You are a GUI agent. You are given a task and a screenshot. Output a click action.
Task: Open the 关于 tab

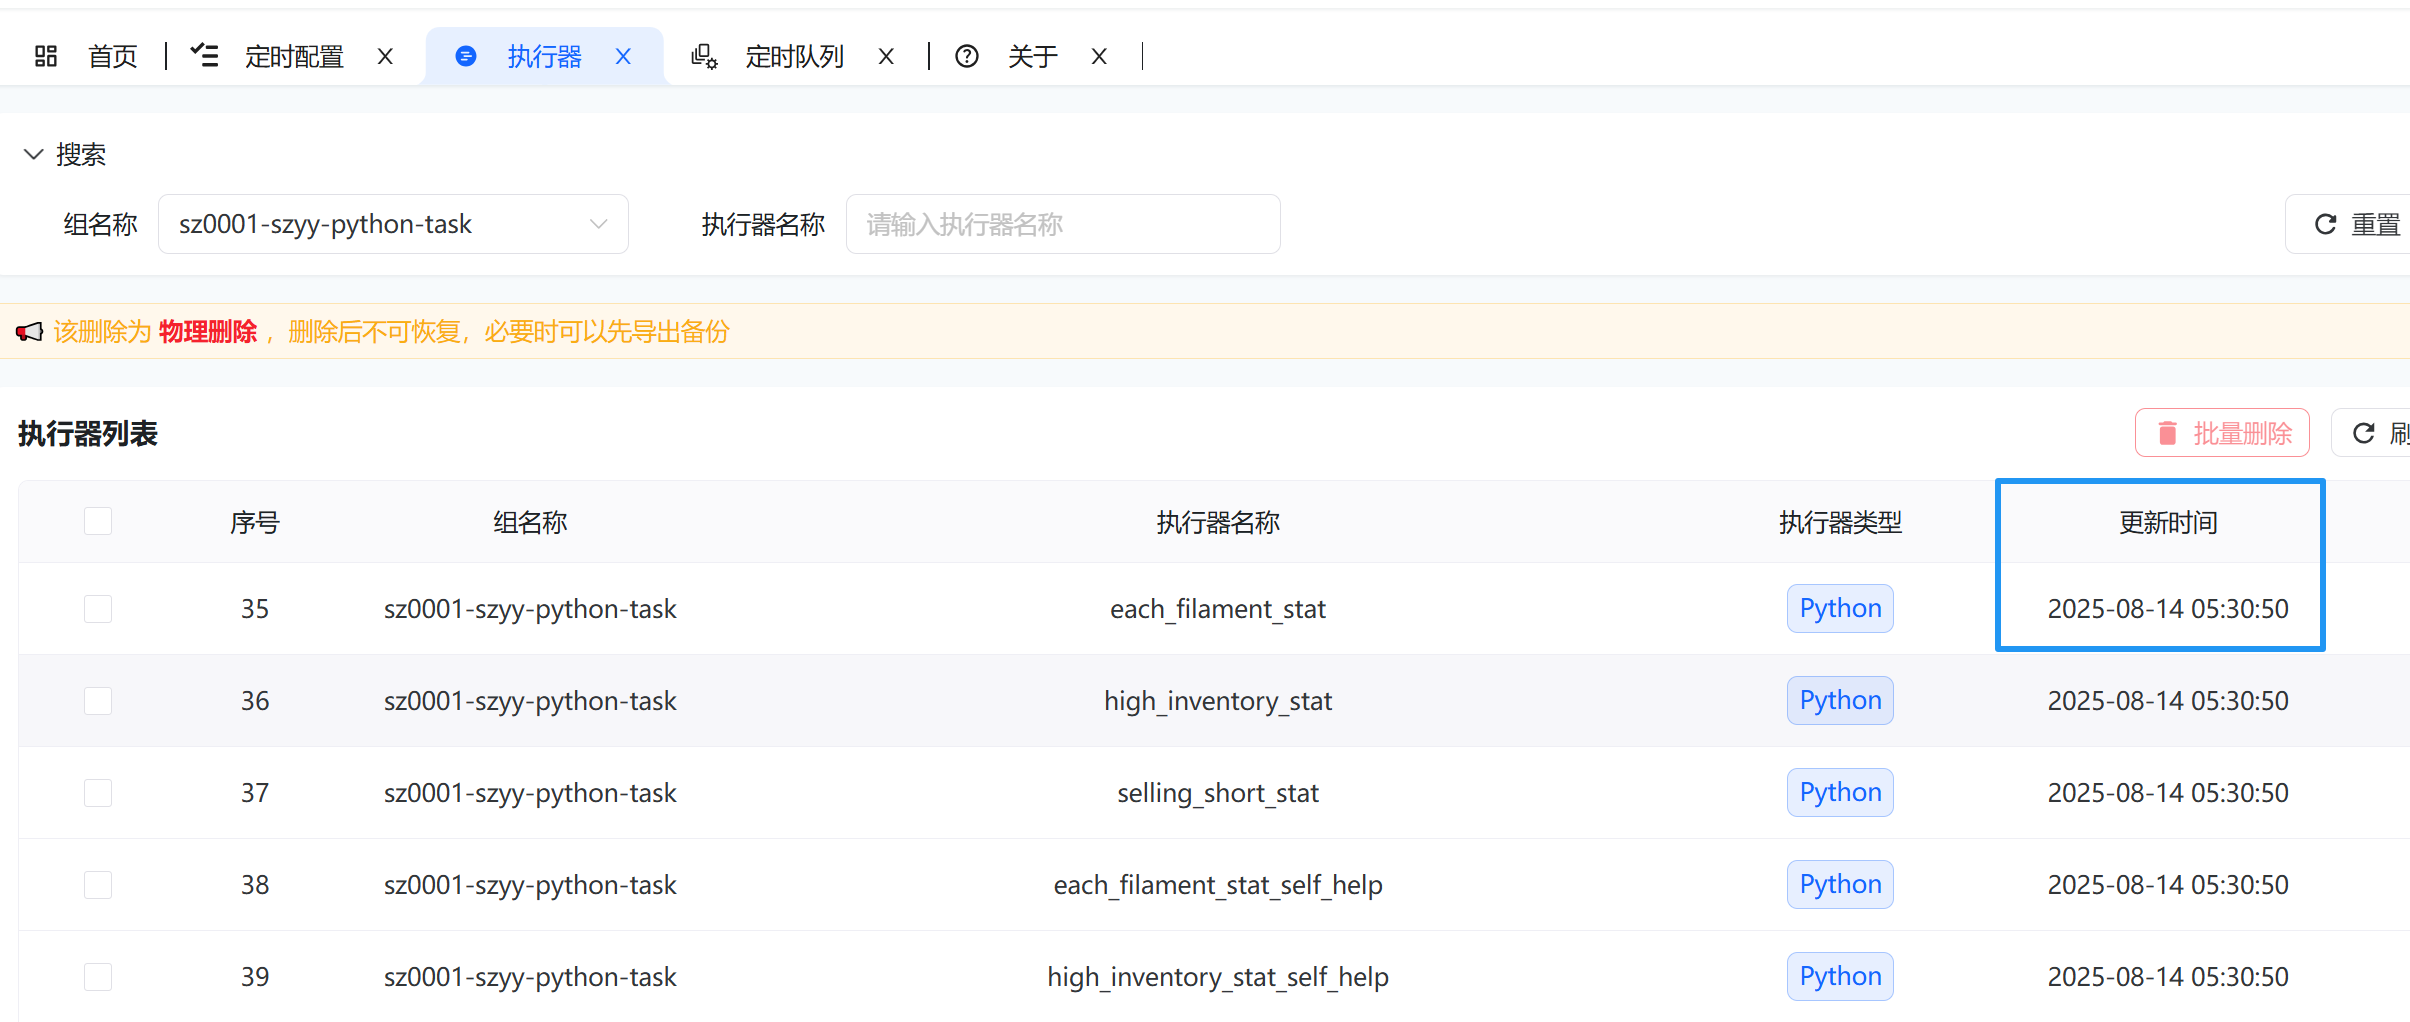tap(1033, 56)
